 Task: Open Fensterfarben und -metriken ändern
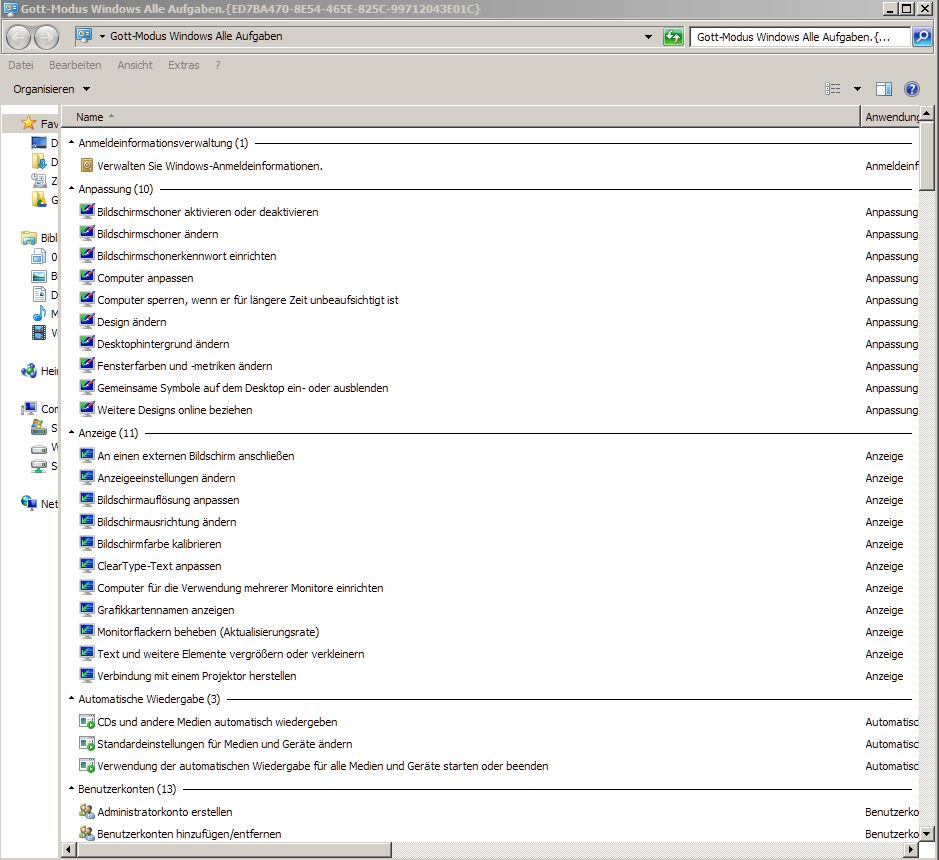pyautogui.click(x=184, y=366)
